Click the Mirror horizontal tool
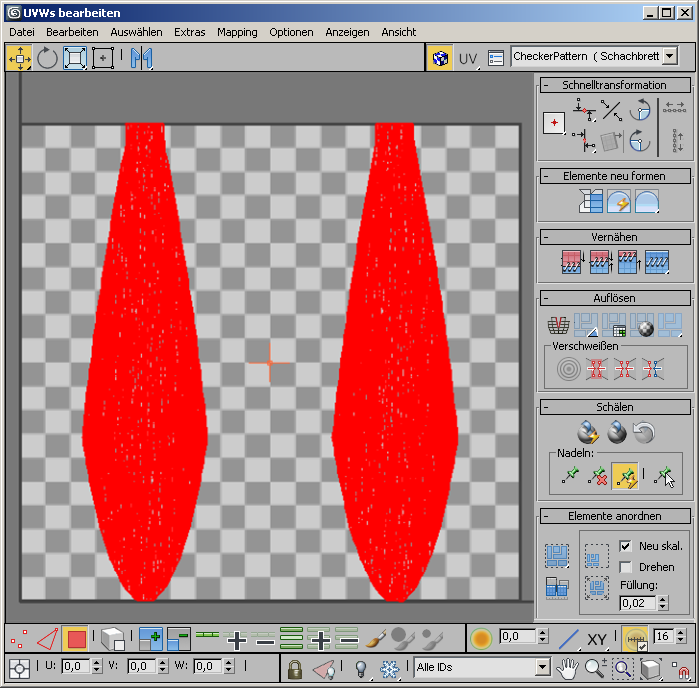 [x=141, y=58]
